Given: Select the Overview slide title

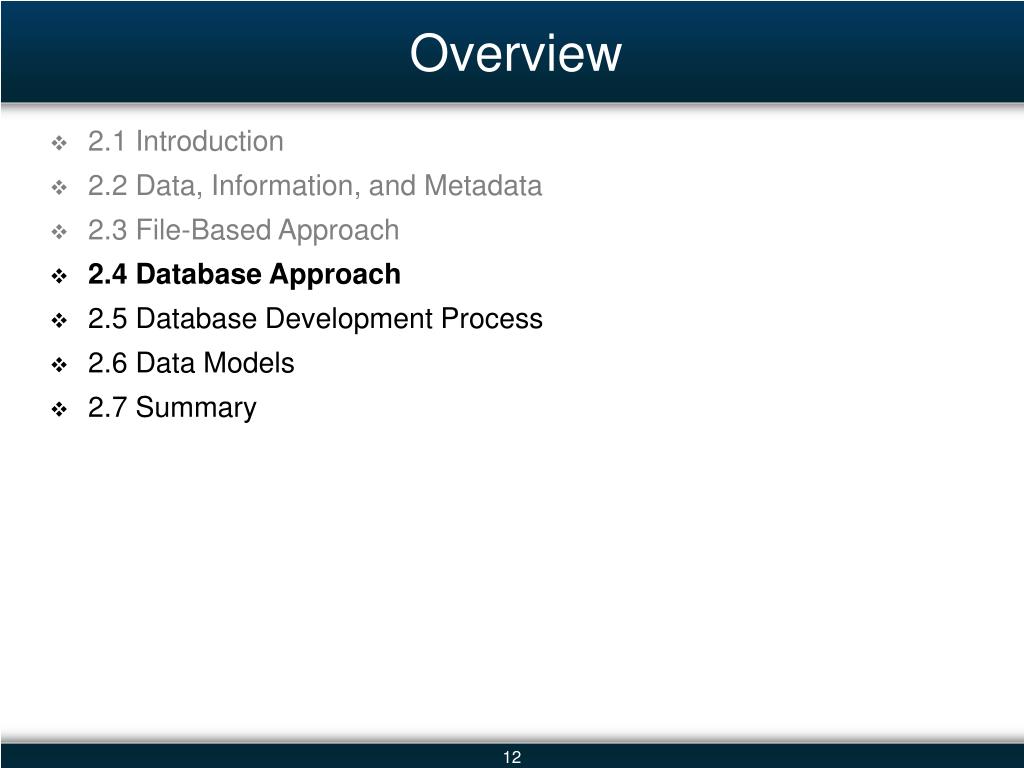Looking at the screenshot, I should click(x=515, y=53).
